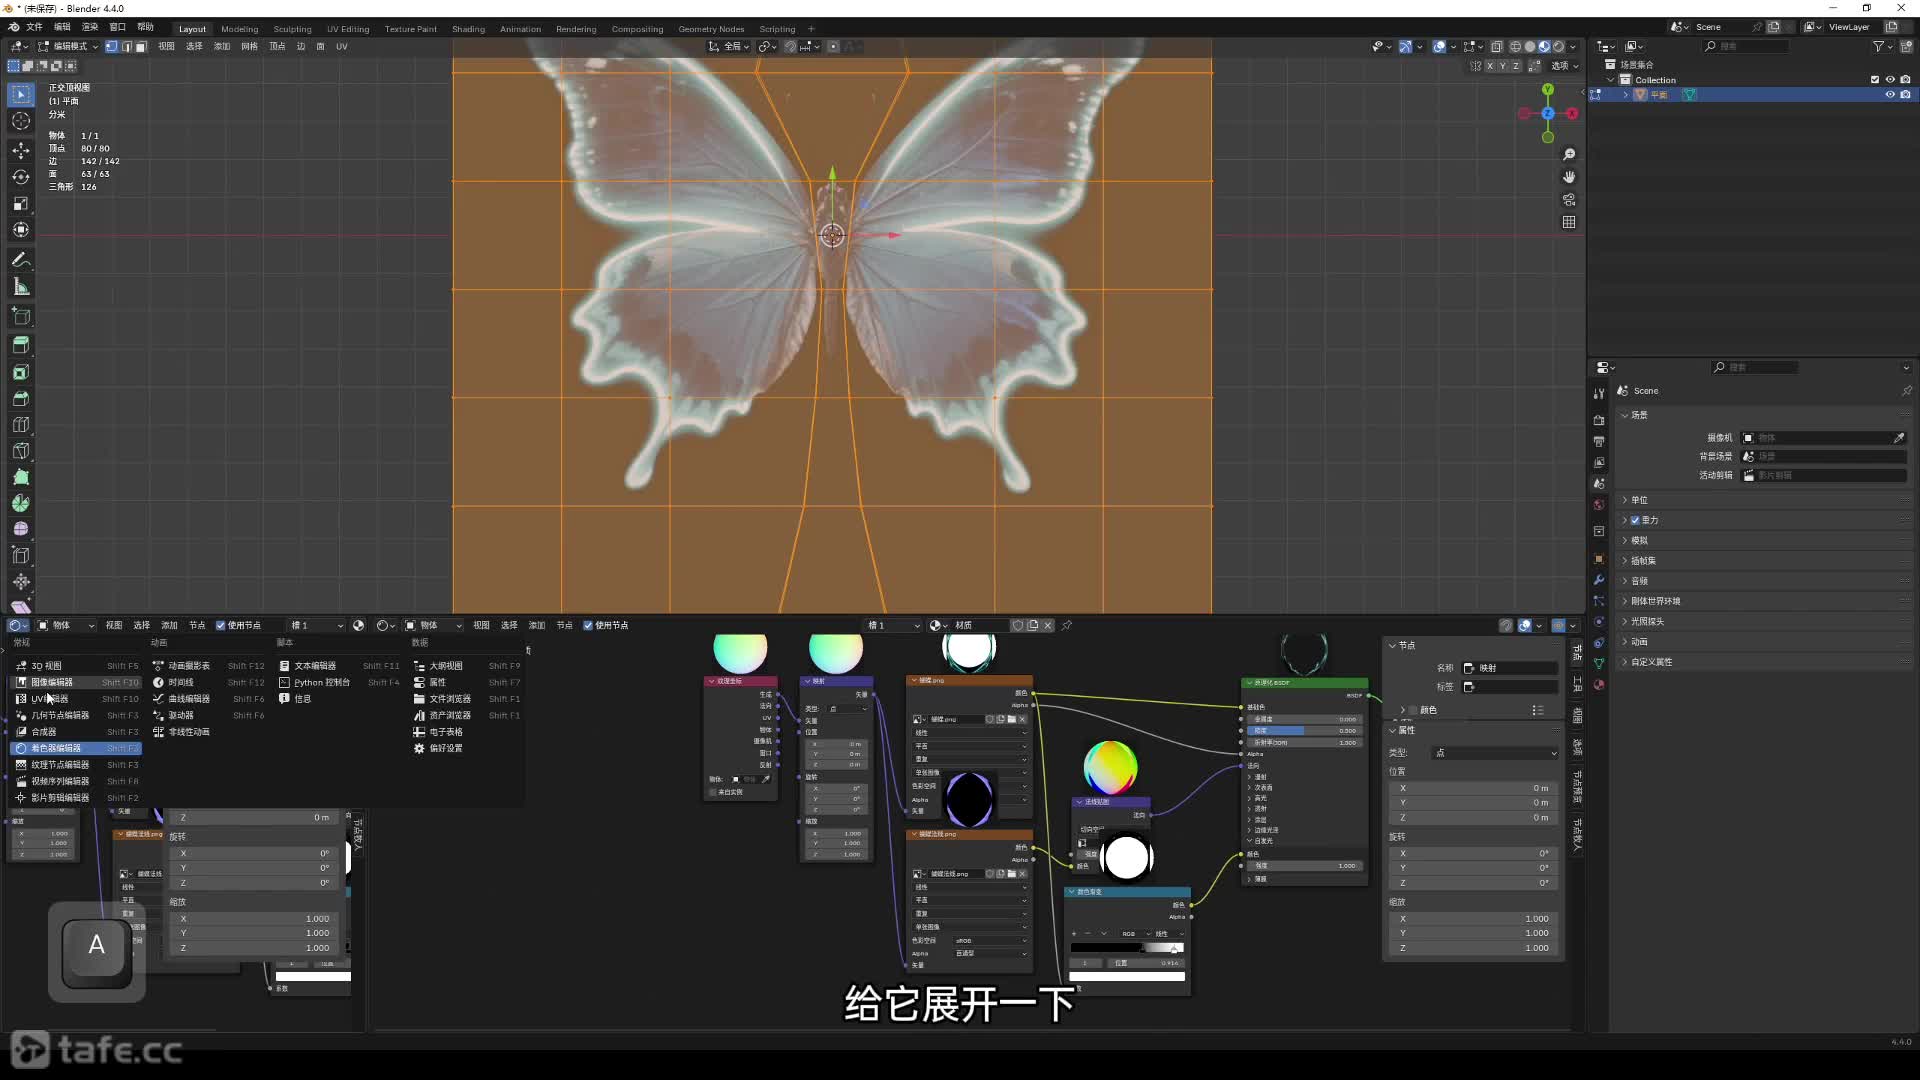The width and height of the screenshot is (1920, 1080).
Task: Open the Object Data mesh properties tab
Action: [x=1599, y=664]
